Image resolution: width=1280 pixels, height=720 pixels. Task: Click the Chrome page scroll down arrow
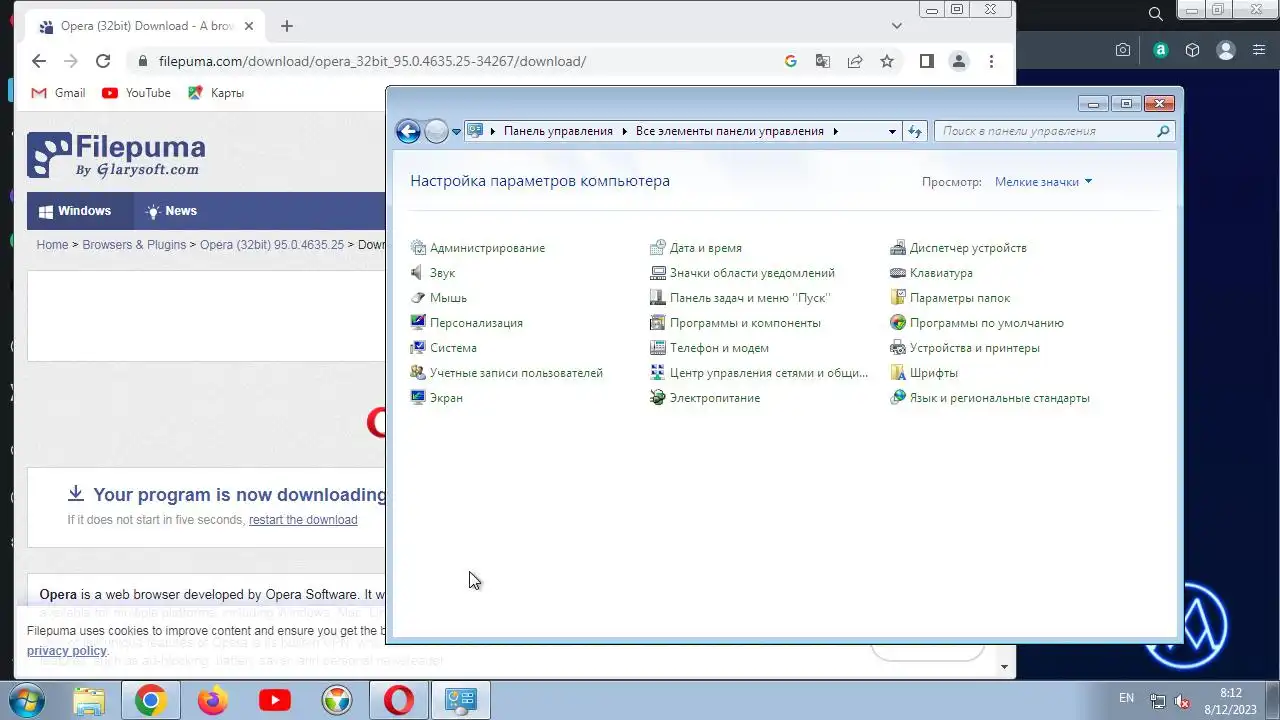[1005, 667]
